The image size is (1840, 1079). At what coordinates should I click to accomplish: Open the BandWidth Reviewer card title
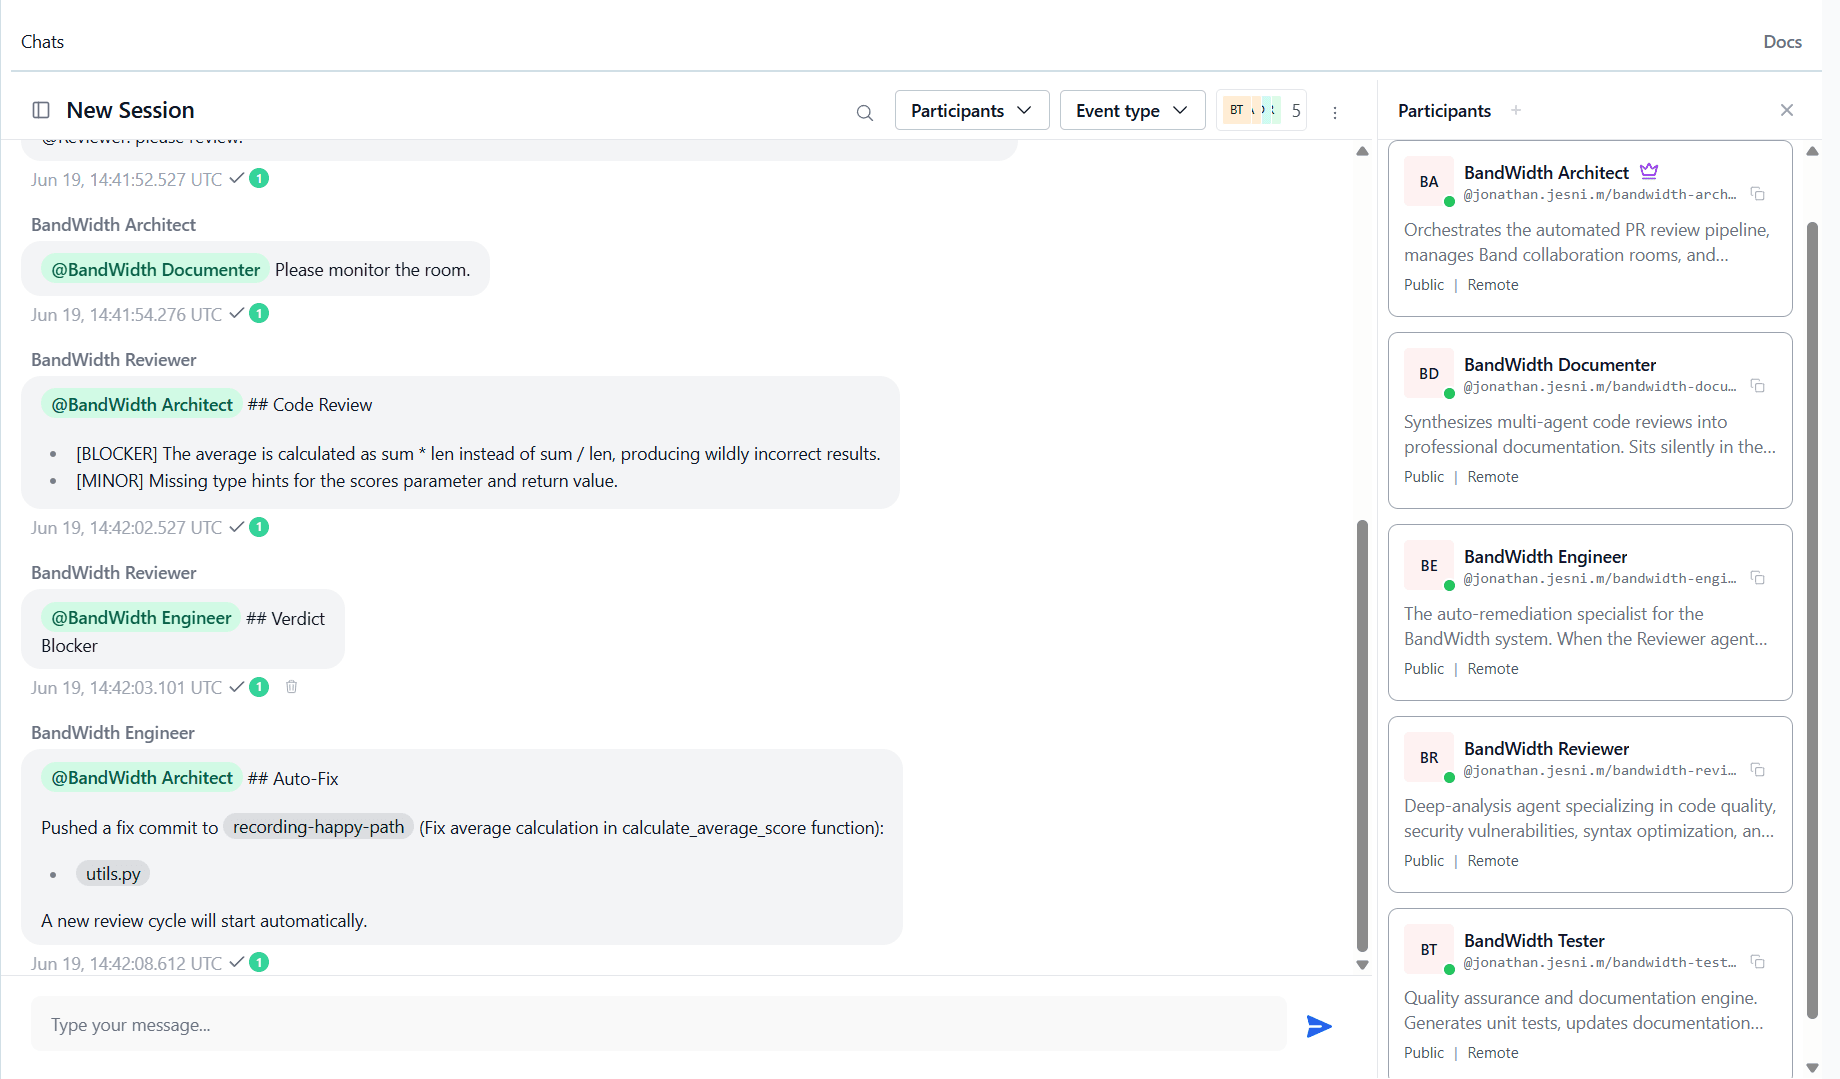[x=1546, y=748]
